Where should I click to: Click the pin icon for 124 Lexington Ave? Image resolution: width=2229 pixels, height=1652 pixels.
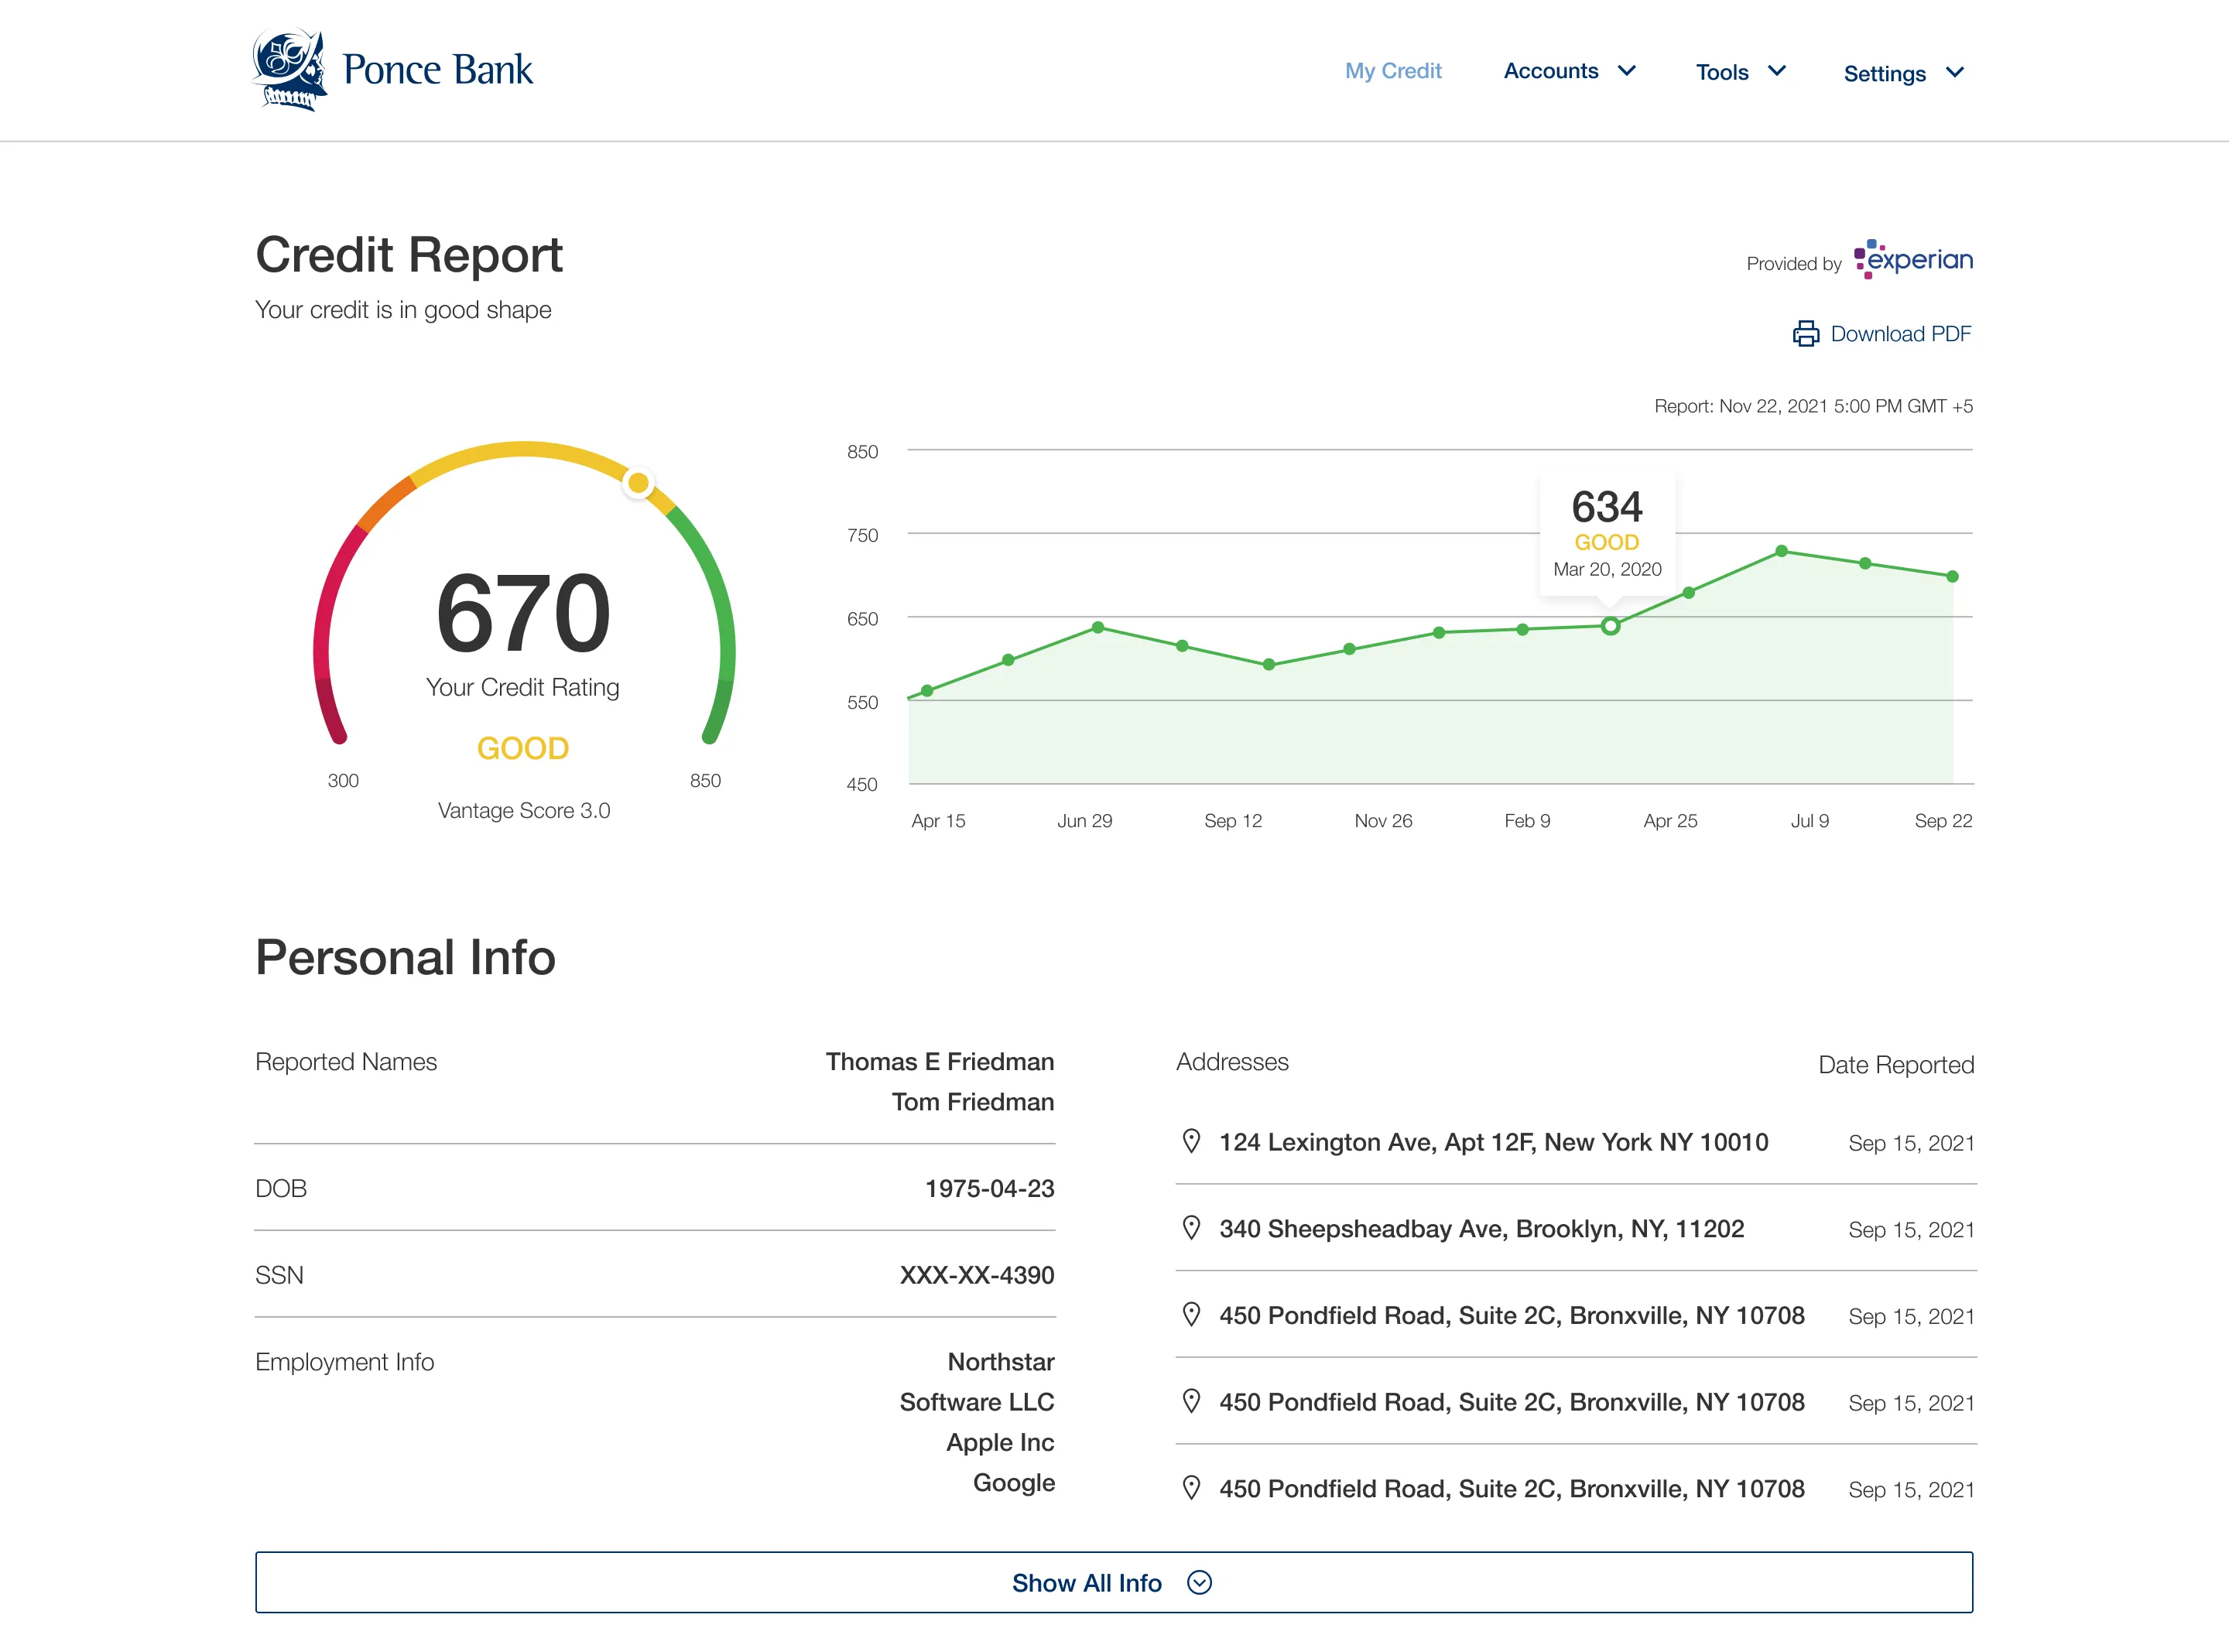click(x=1191, y=1141)
